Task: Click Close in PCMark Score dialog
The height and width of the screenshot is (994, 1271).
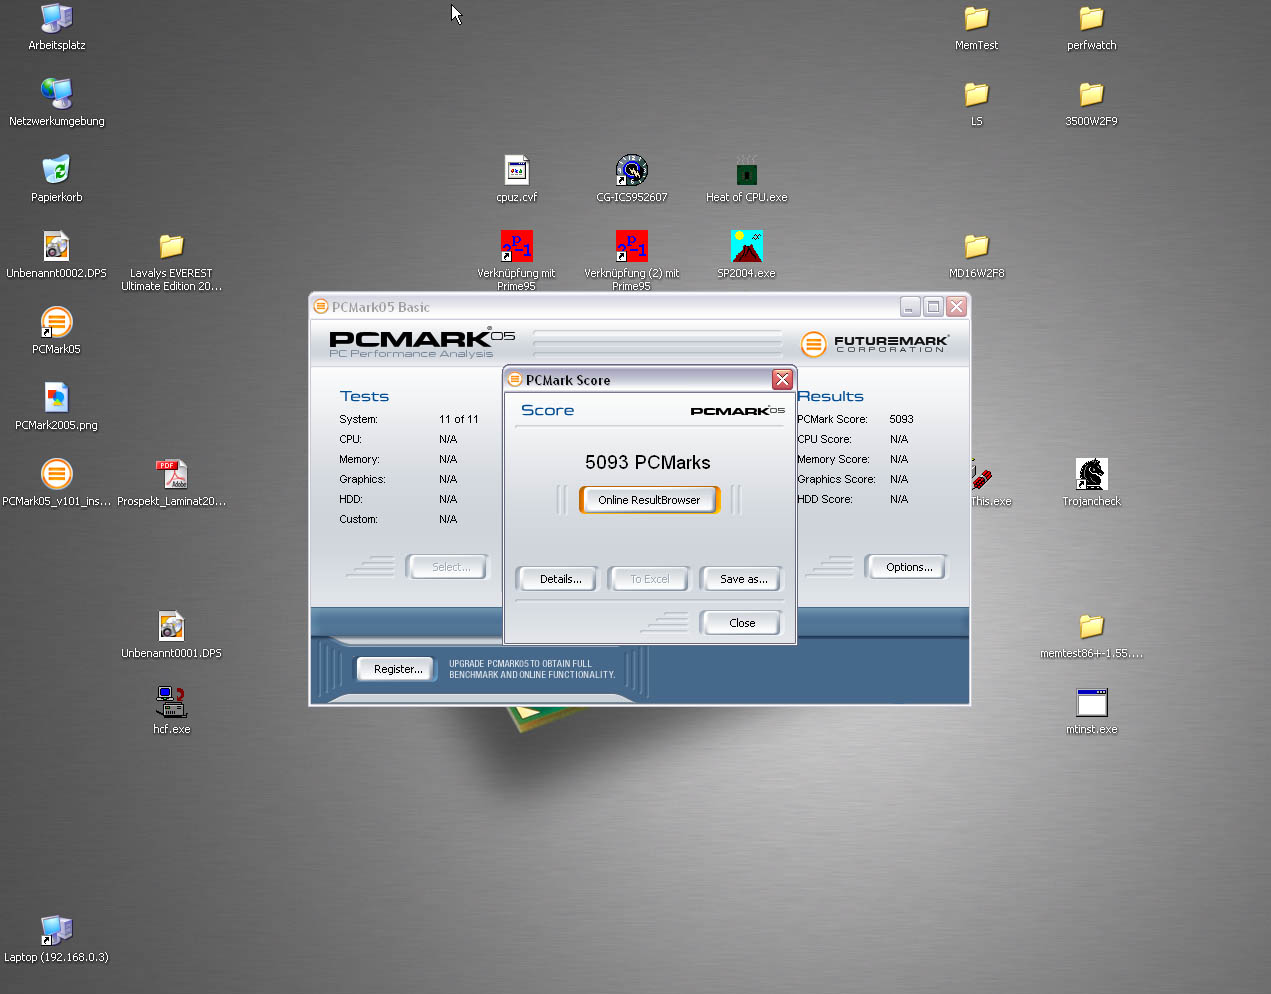Action: tap(742, 623)
